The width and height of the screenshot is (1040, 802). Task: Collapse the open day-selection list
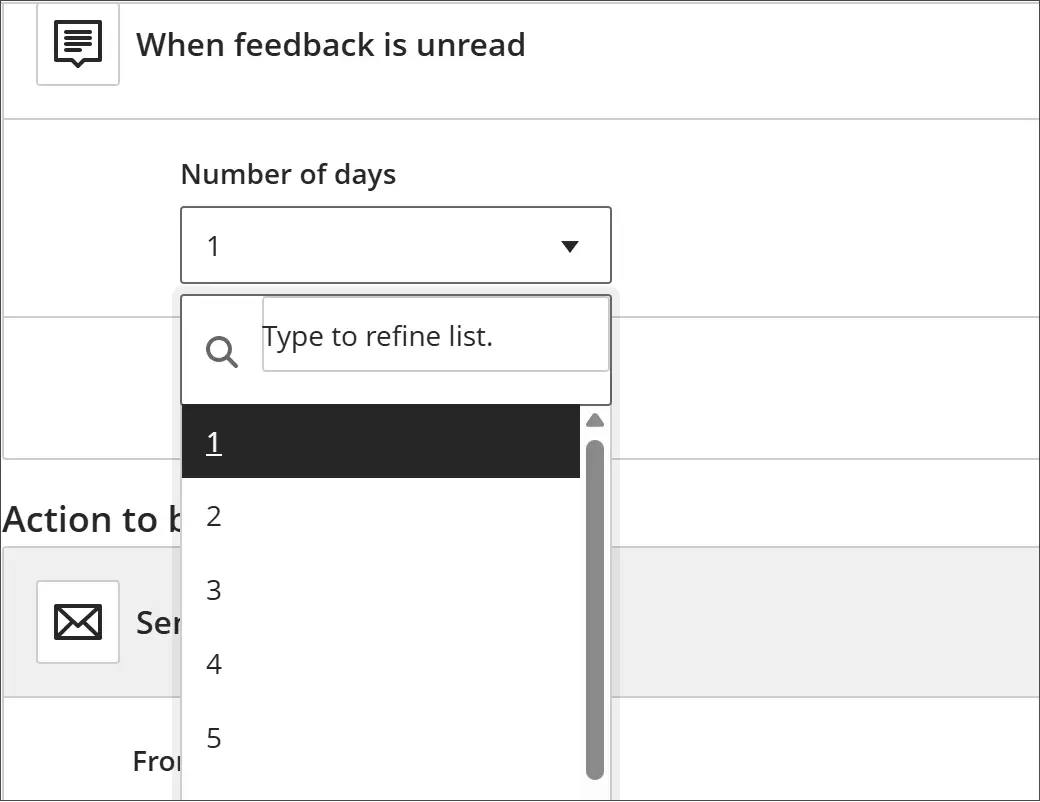point(569,244)
